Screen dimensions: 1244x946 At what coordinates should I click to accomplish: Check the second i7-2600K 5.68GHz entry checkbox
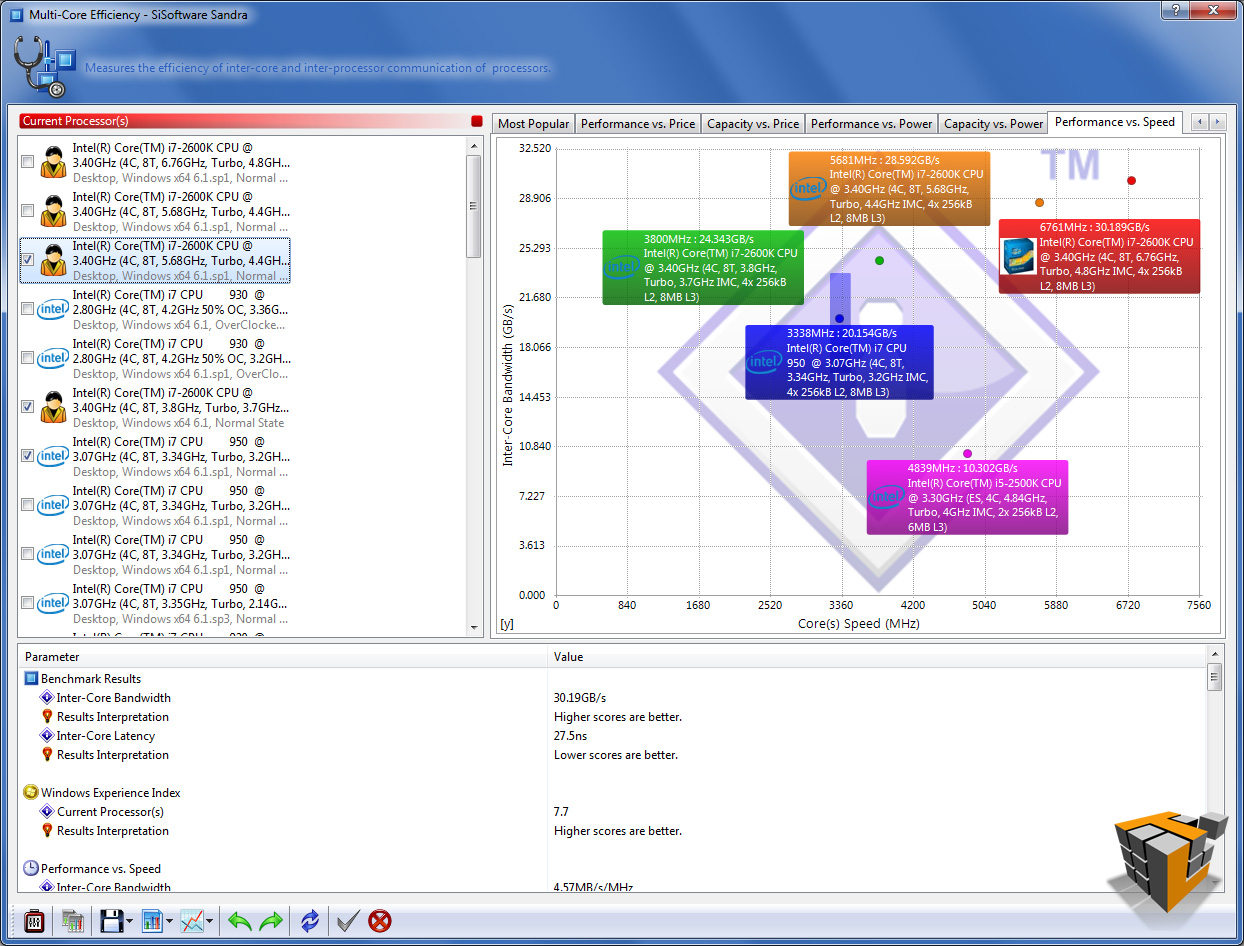(x=28, y=211)
